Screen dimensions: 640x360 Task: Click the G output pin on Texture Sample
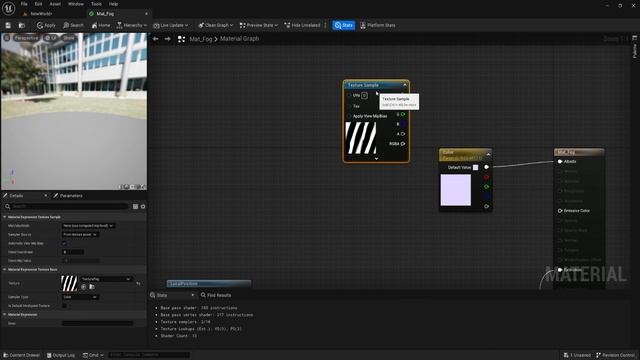pos(403,114)
